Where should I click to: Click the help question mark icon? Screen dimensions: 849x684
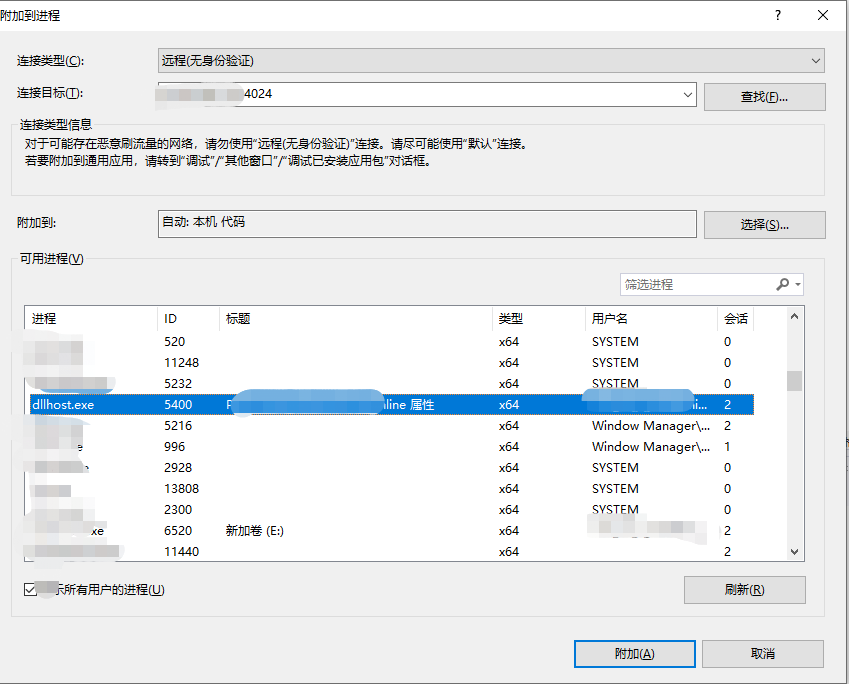tap(778, 15)
